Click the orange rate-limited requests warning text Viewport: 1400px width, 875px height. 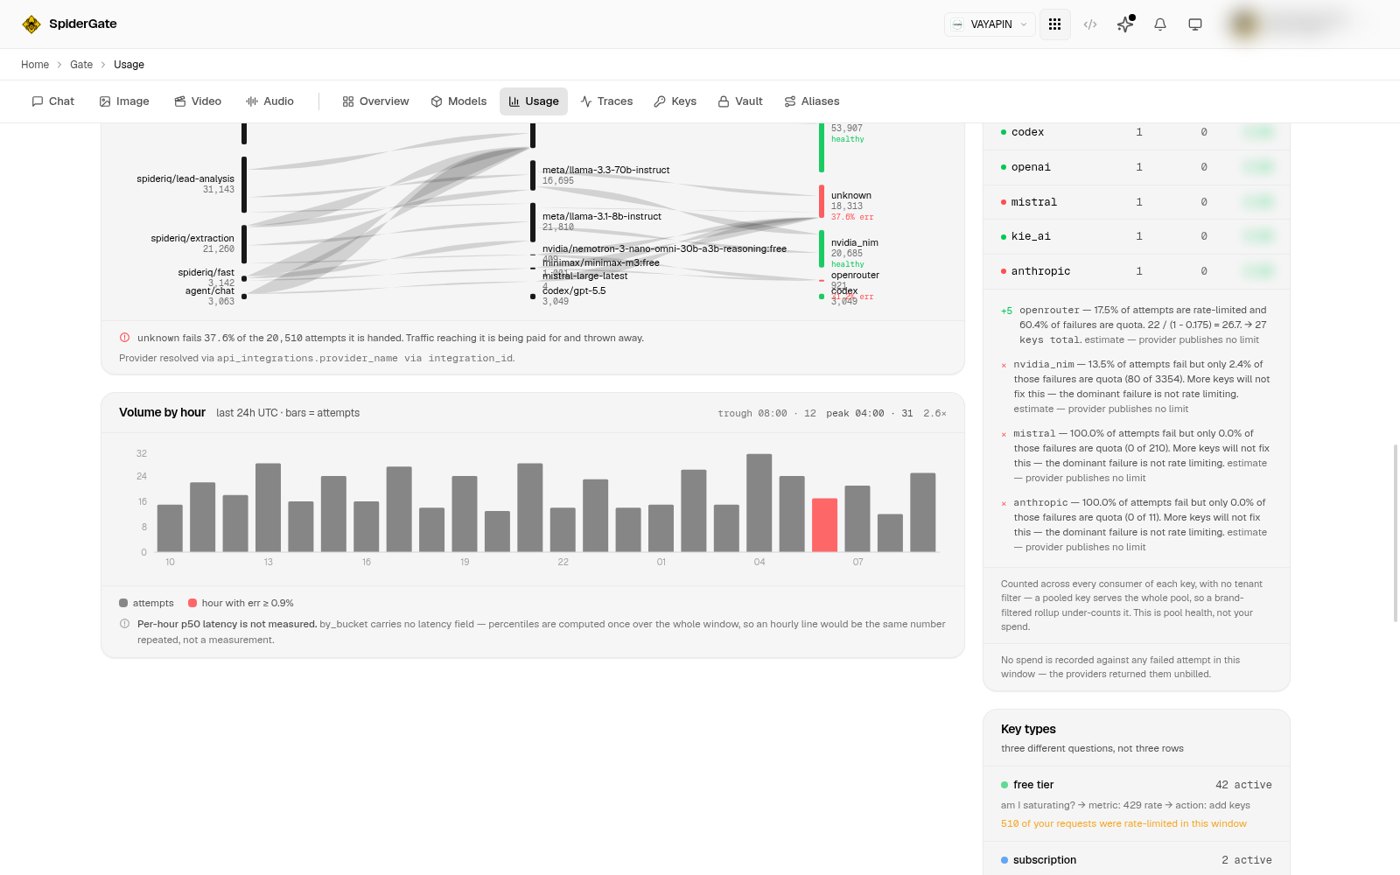coord(1124,824)
